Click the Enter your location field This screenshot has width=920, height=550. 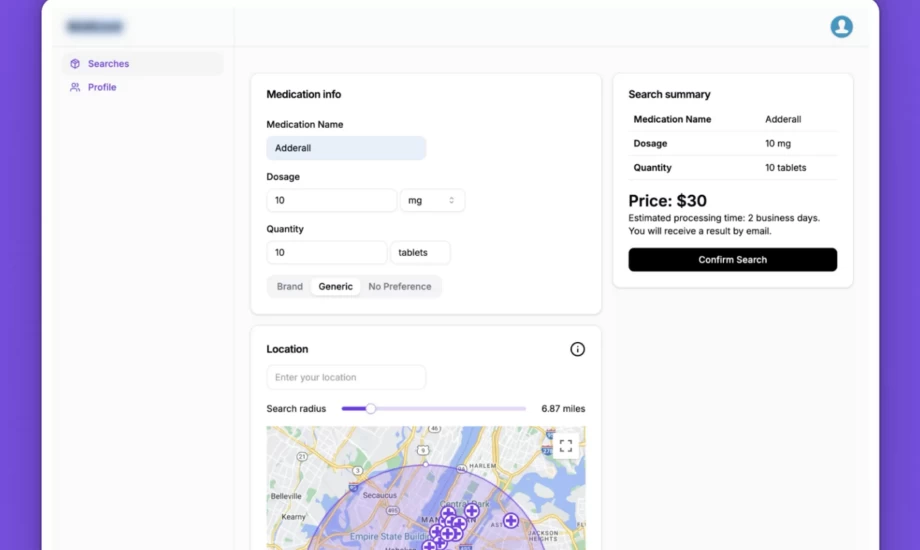[x=346, y=377]
